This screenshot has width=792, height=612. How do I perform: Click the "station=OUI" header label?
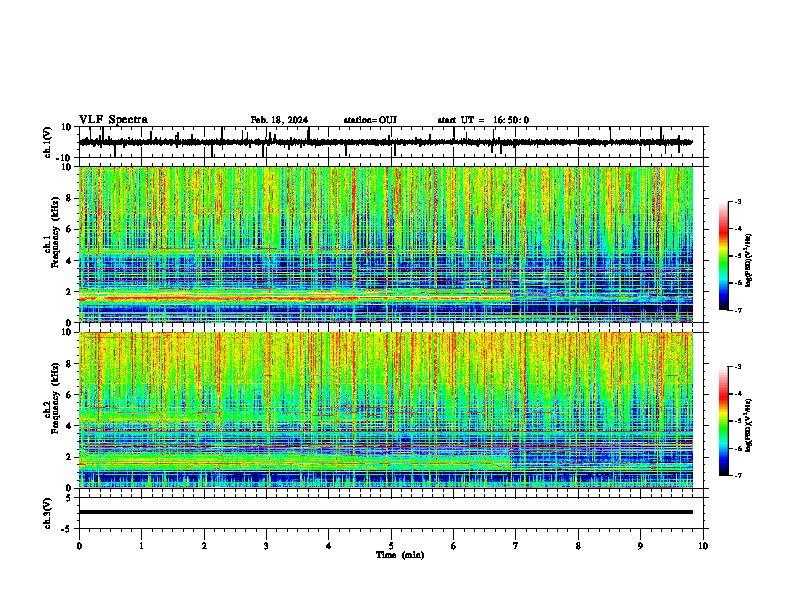point(370,120)
